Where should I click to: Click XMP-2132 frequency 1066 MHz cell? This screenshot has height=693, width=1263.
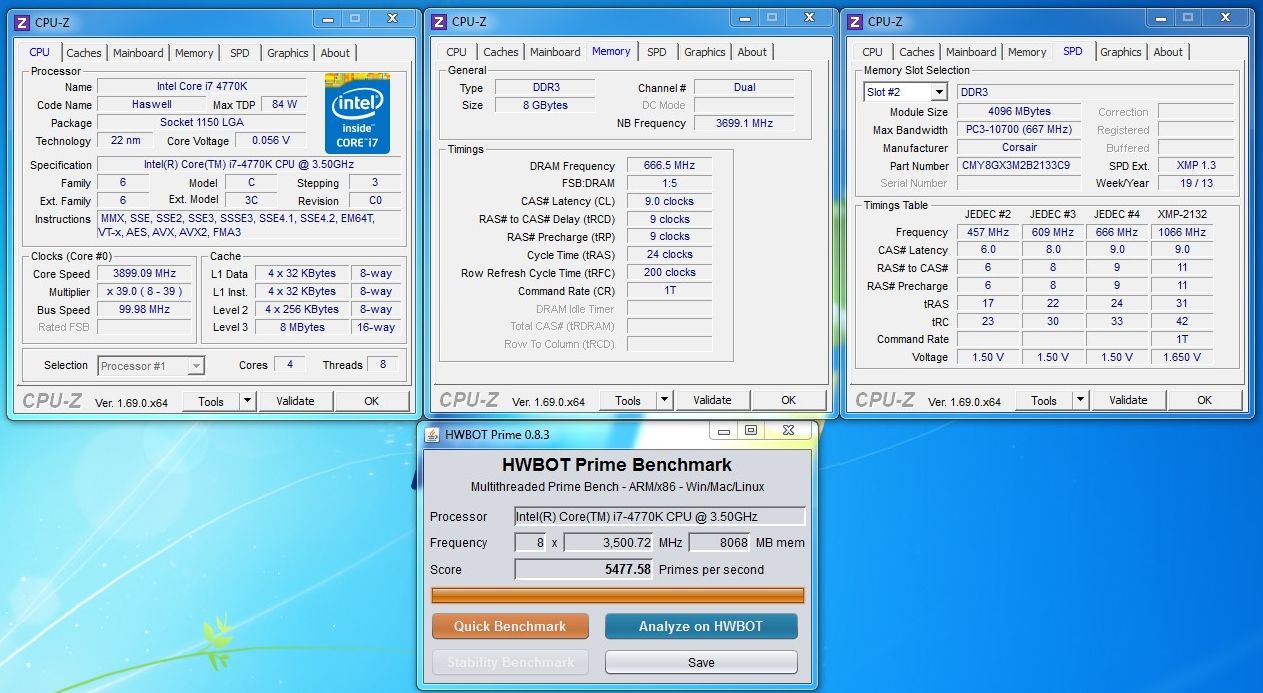(1182, 232)
